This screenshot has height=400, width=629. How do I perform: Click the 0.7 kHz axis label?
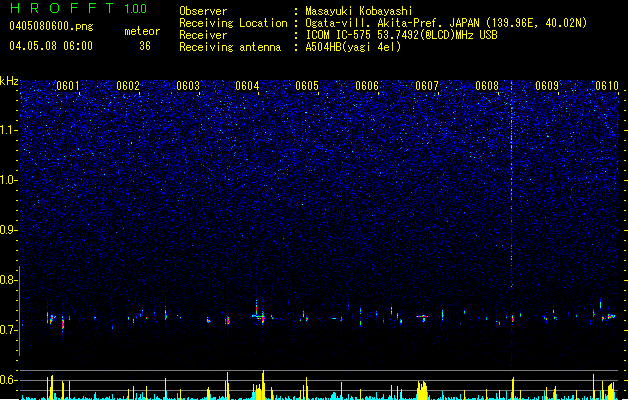pos(8,330)
